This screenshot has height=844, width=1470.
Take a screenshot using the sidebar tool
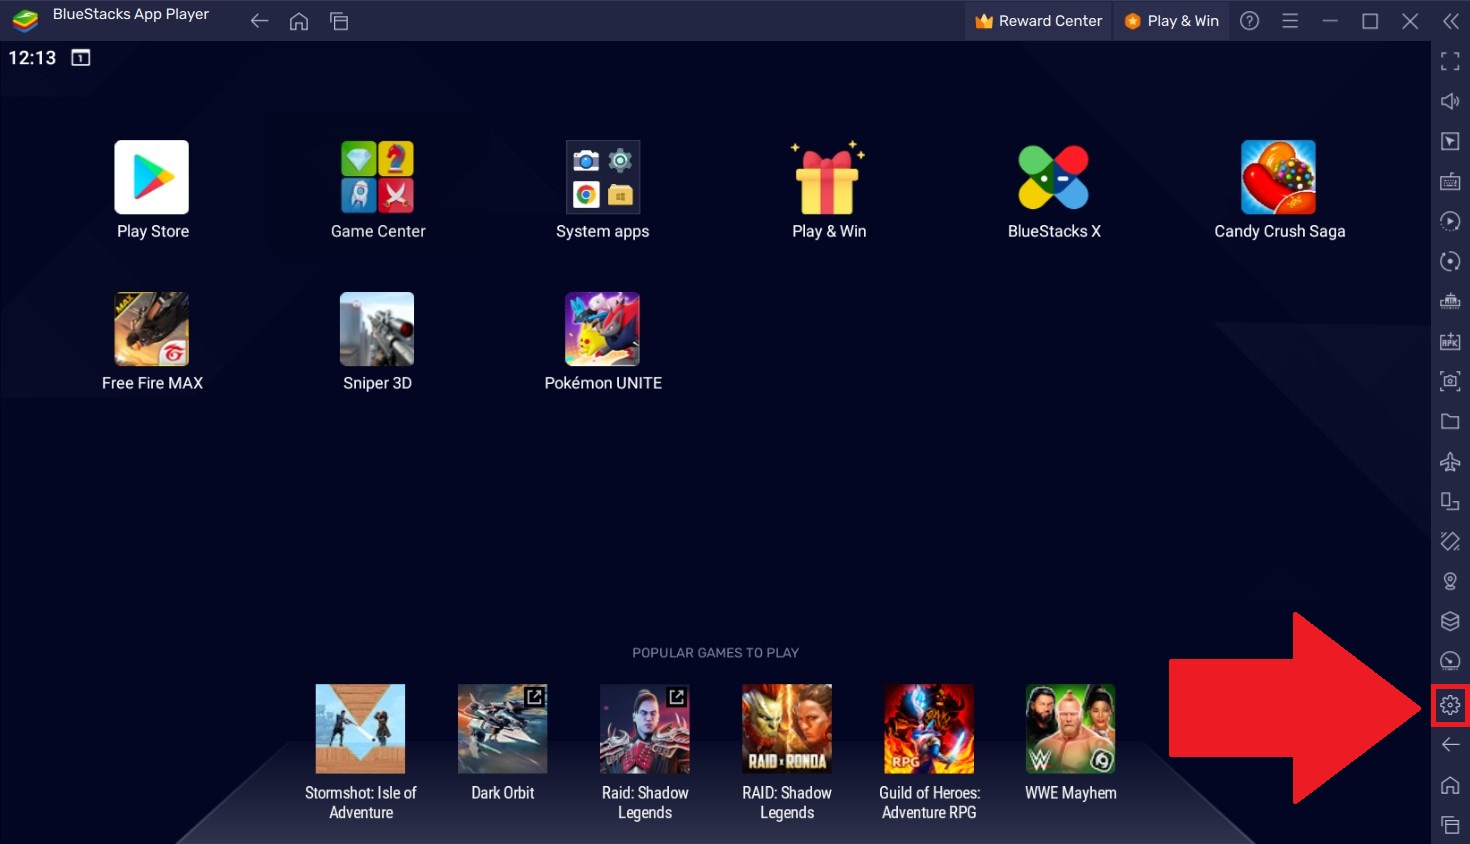pyautogui.click(x=1450, y=381)
